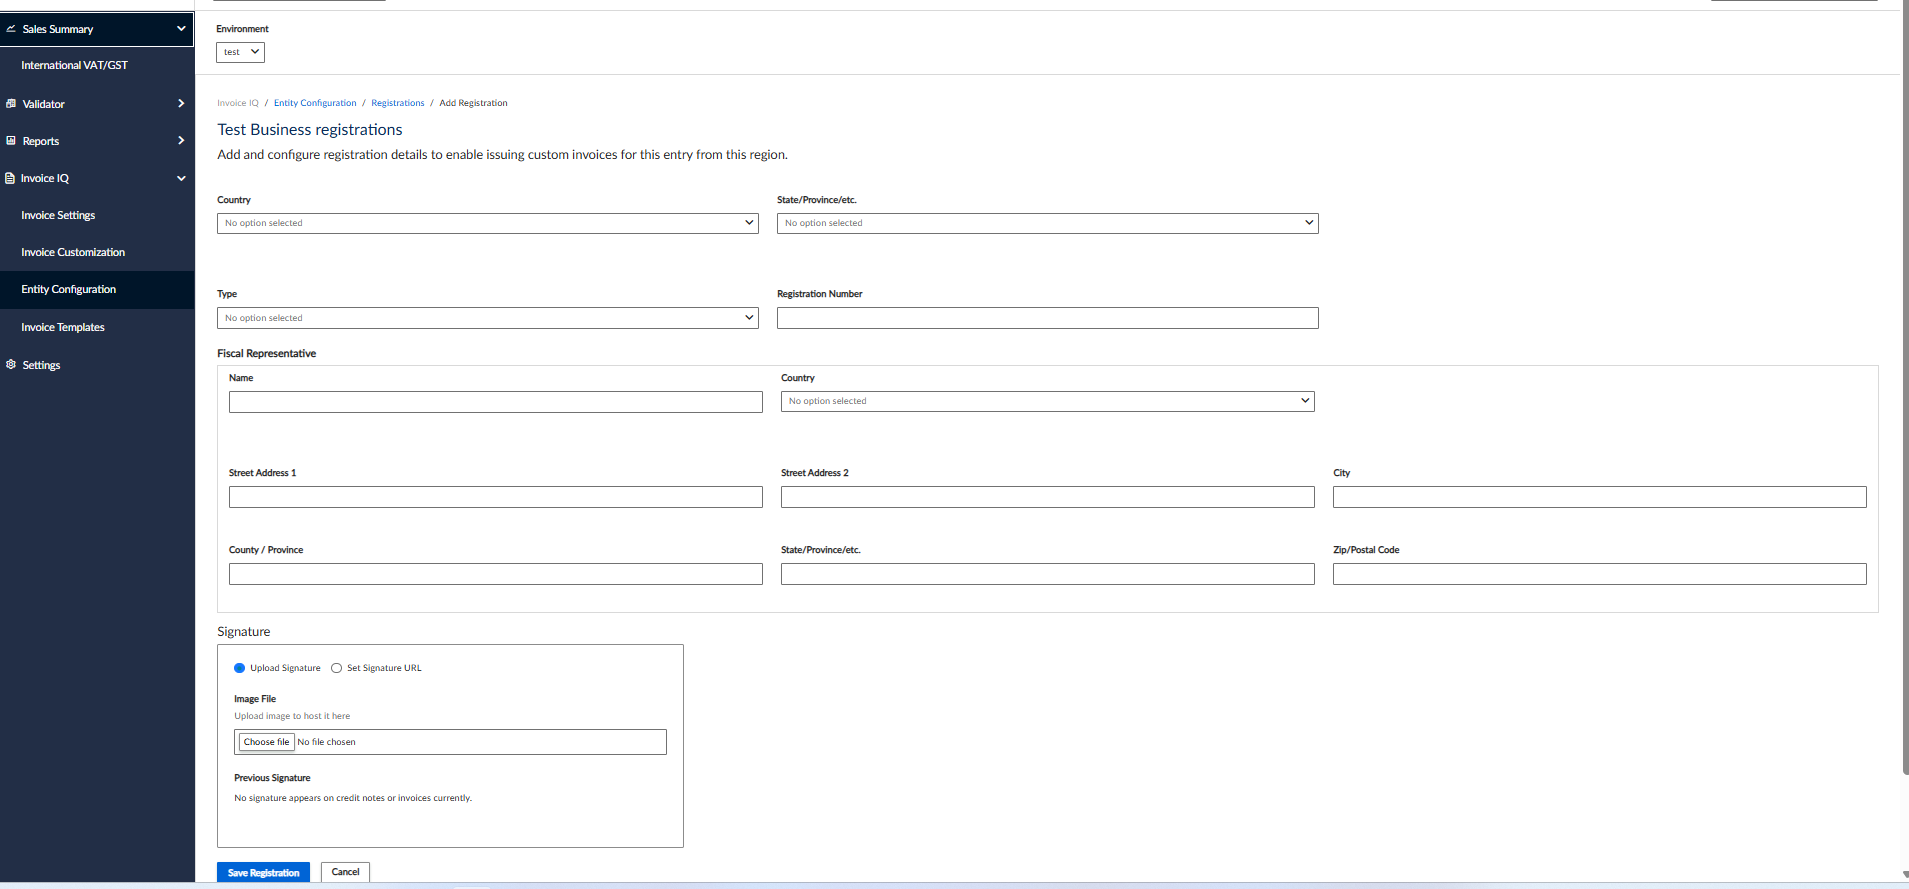The height and width of the screenshot is (889, 1909).
Task: Collapse the Sales Summary menu chevron
Action: (x=181, y=29)
